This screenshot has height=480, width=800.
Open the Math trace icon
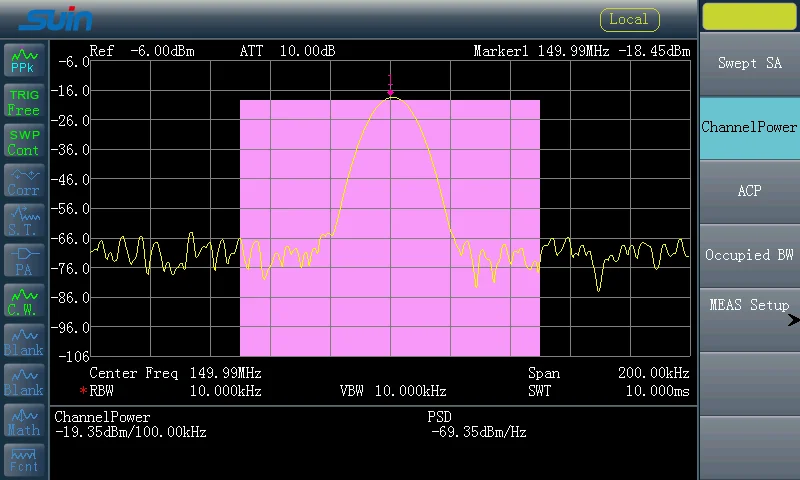[x=23, y=422]
